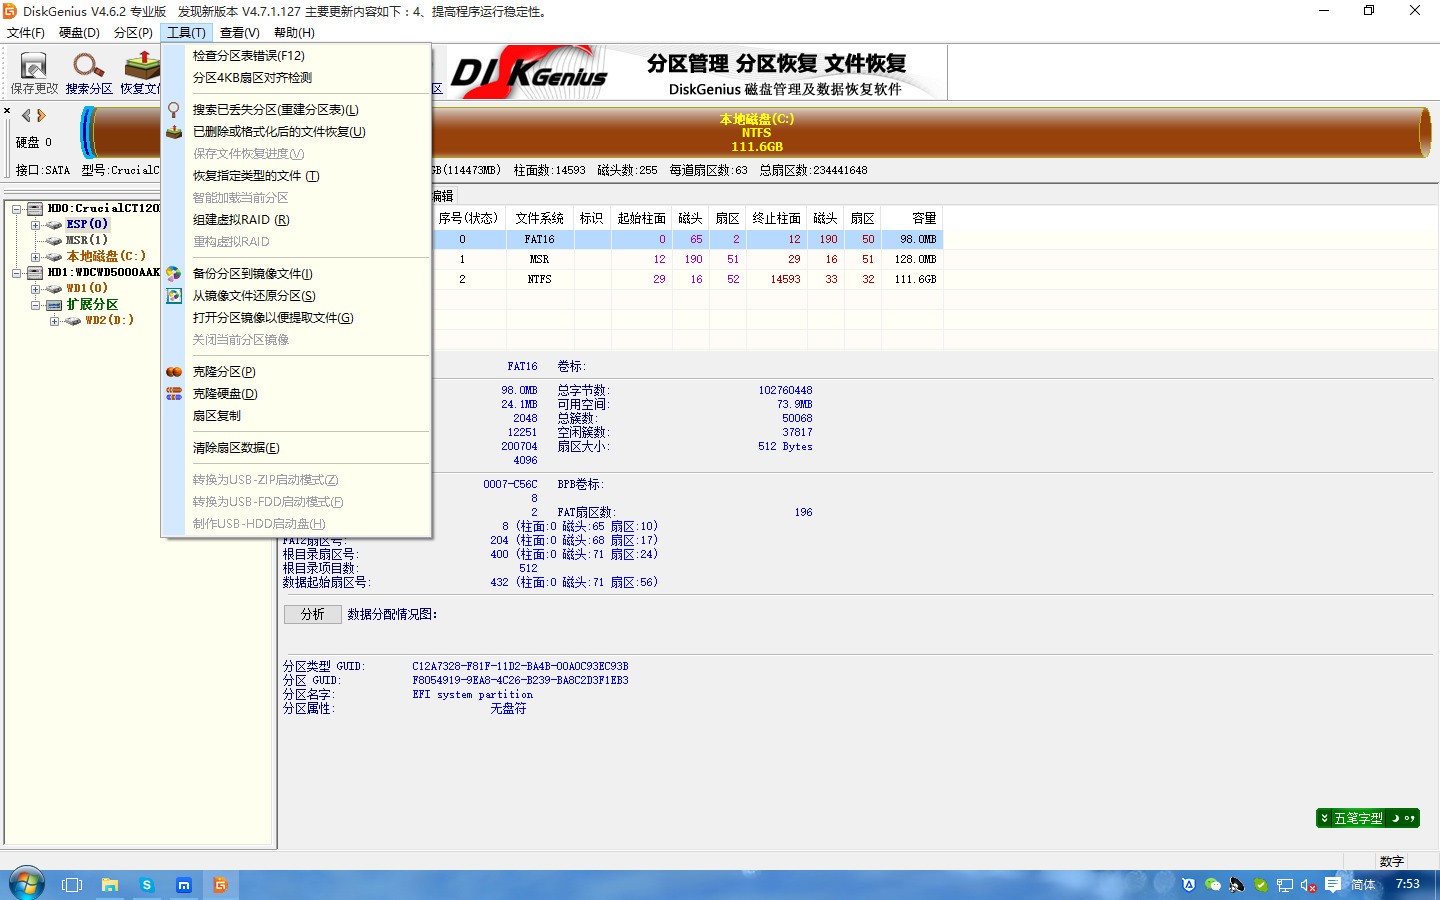Click the 恢复文件 (Recover Files) toolbar icon

click(141, 68)
